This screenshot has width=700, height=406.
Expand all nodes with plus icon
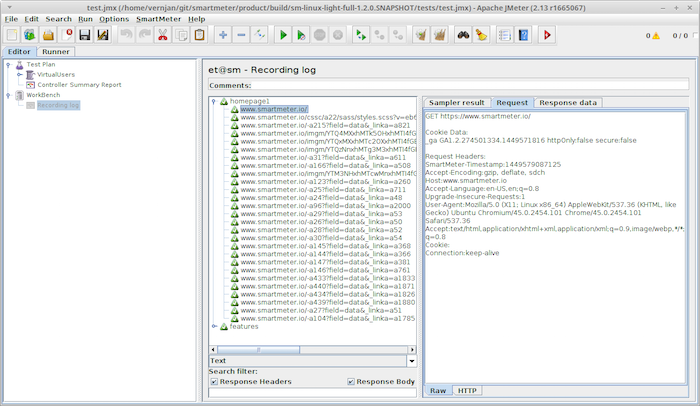(x=223, y=35)
